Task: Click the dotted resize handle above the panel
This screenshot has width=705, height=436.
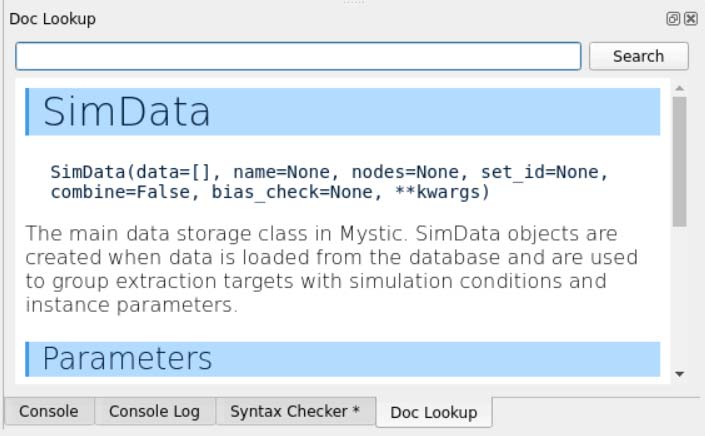Action: point(352,3)
